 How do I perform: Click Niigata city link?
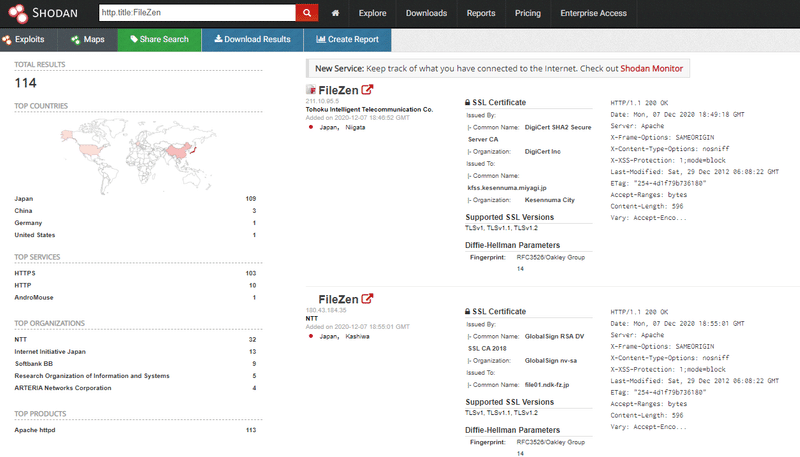point(355,128)
